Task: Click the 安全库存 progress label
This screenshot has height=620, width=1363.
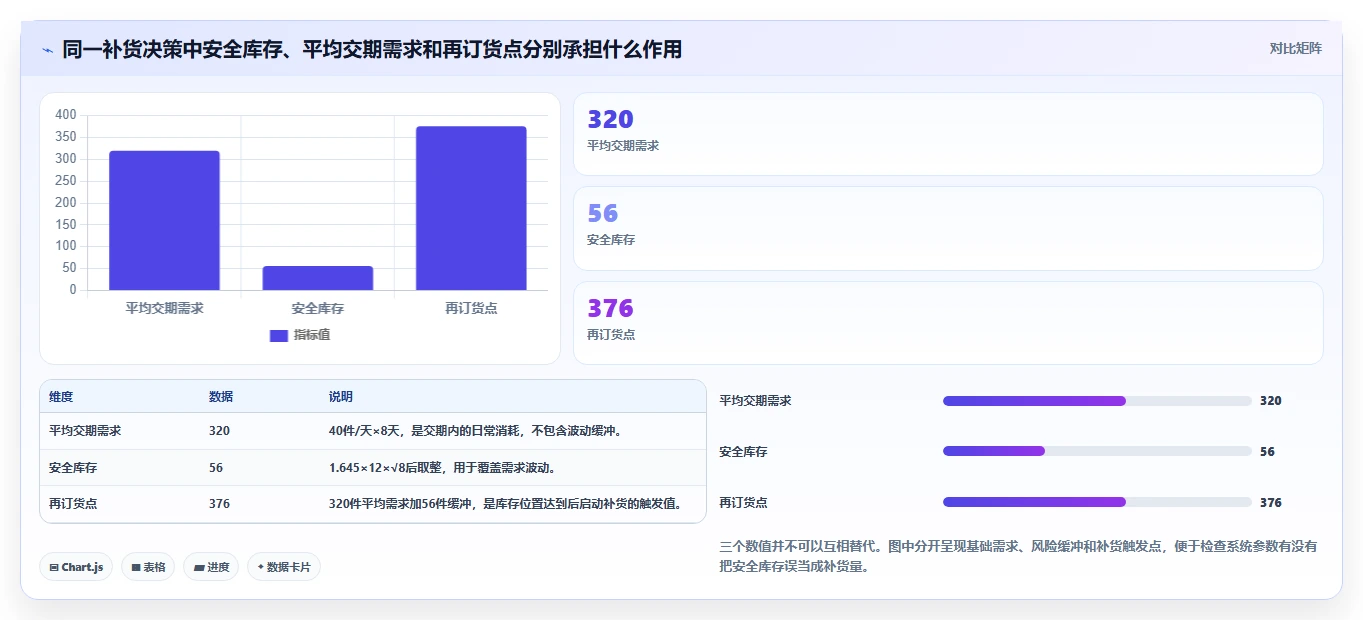Action: [743, 452]
